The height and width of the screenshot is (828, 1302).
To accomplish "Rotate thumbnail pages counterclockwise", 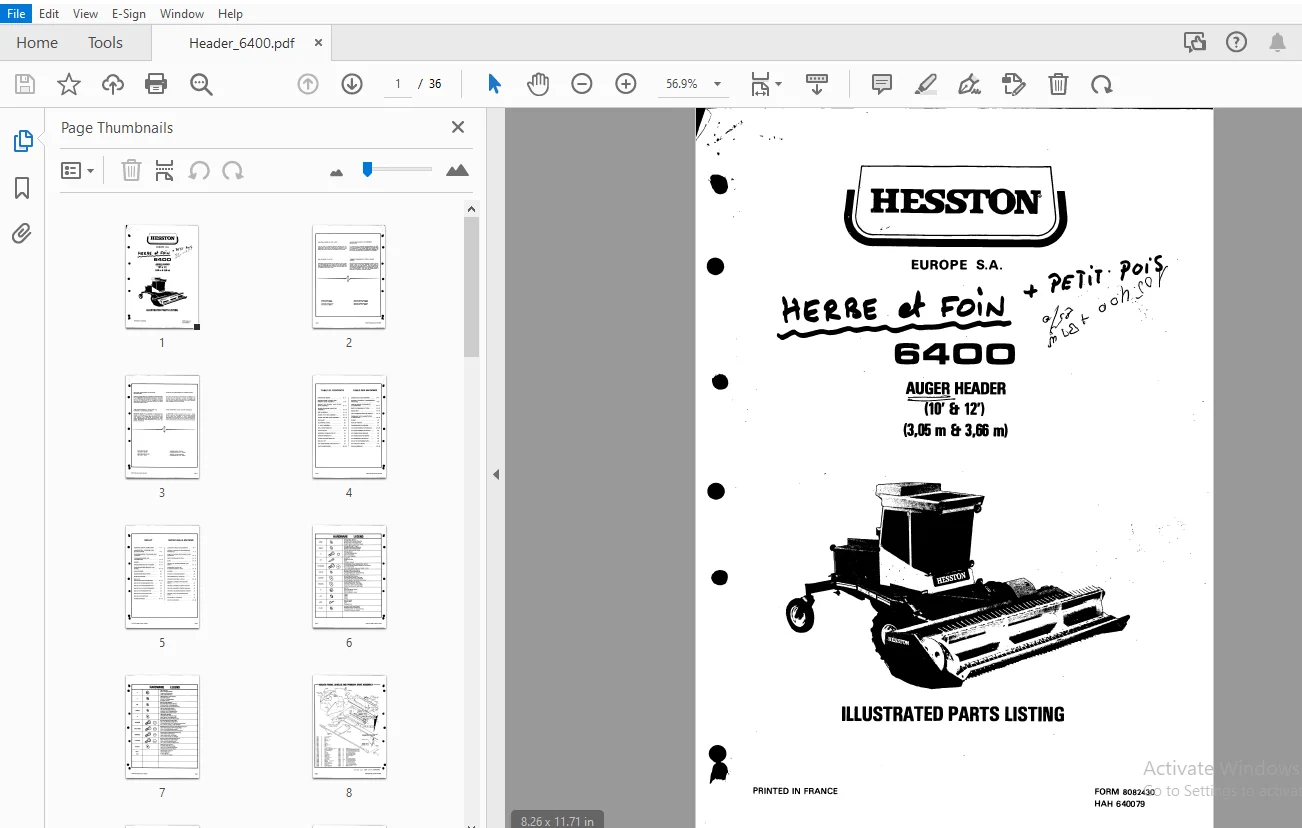I will pos(199,170).
